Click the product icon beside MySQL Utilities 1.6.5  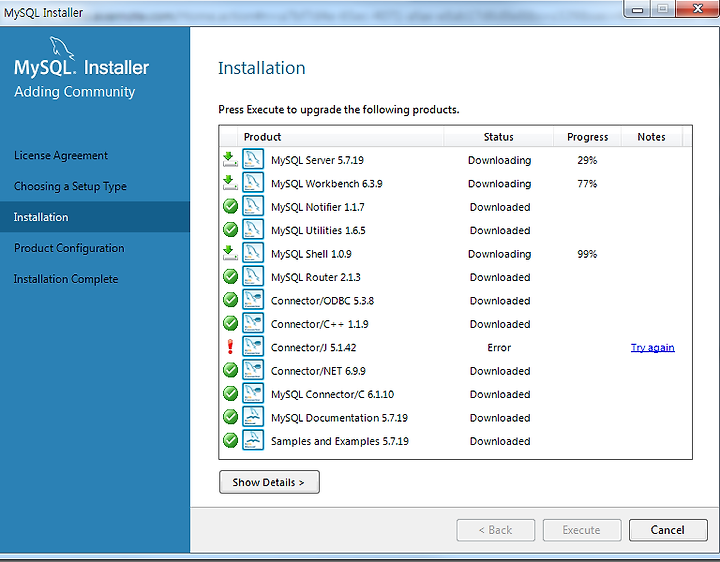coord(253,230)
